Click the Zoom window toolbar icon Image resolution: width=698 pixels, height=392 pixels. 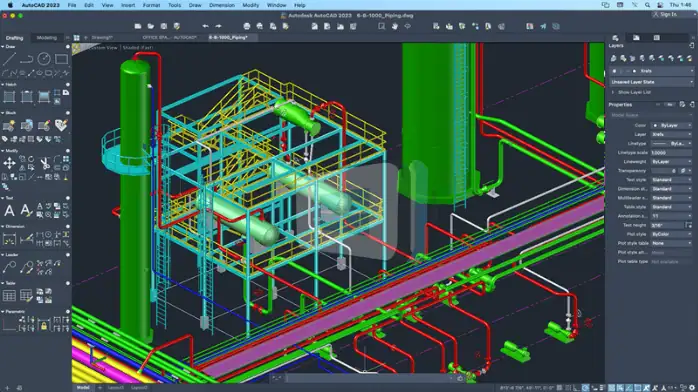381,26
